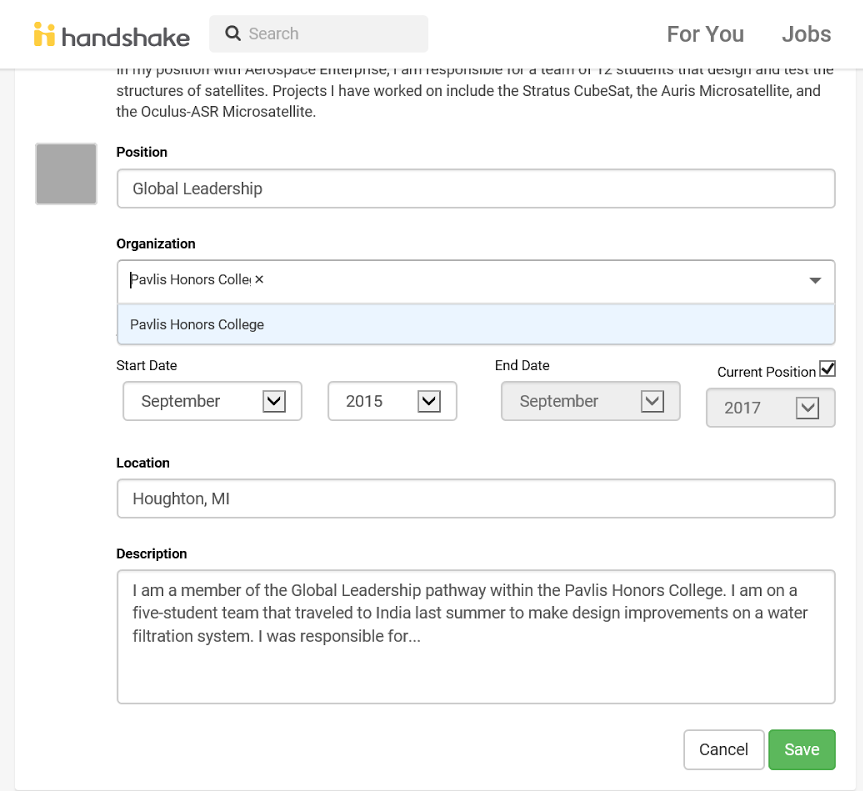Open Start Date year 2015 dropdown

tap(392, 401)
